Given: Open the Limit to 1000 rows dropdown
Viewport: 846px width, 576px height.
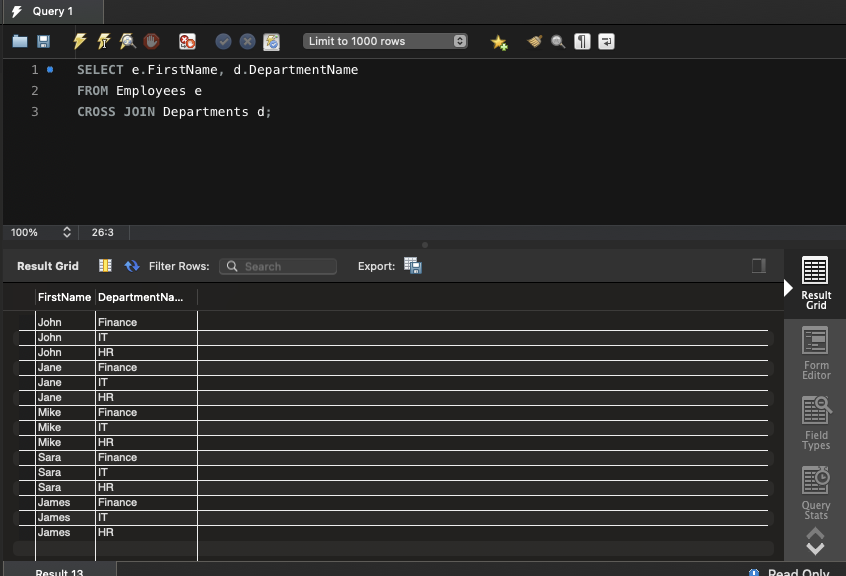Looking at the screenshot, I should point(385,42).
